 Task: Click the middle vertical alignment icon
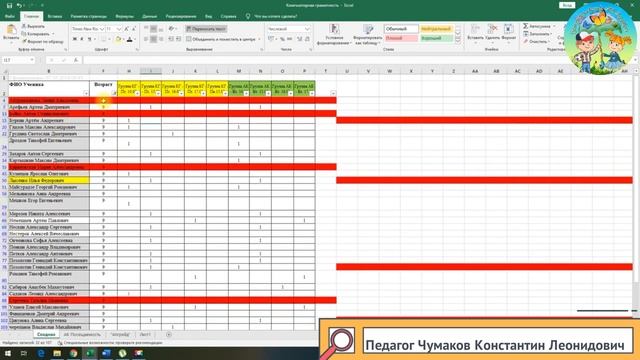point(153,29)
